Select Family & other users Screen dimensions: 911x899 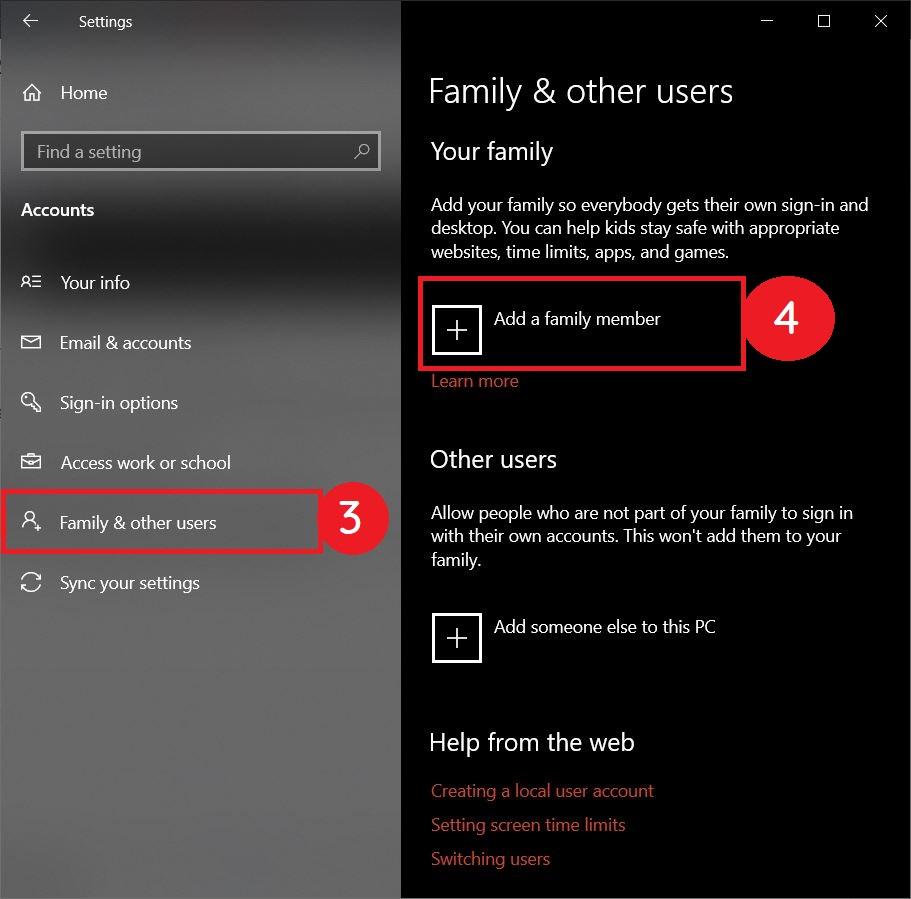click(138, 522)
